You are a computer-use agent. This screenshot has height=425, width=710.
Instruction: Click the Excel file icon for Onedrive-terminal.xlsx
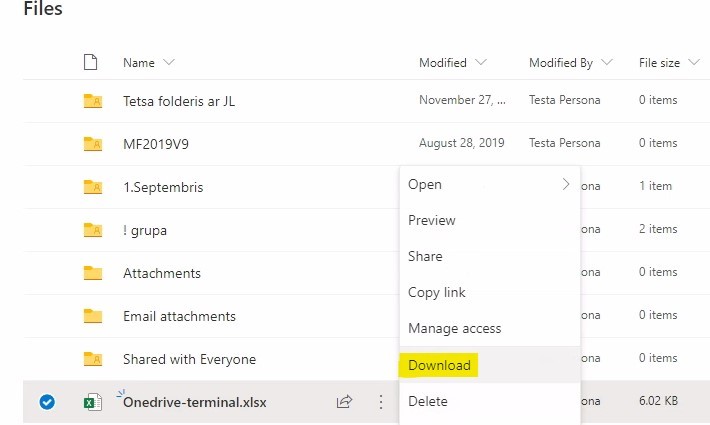[92, 402]
